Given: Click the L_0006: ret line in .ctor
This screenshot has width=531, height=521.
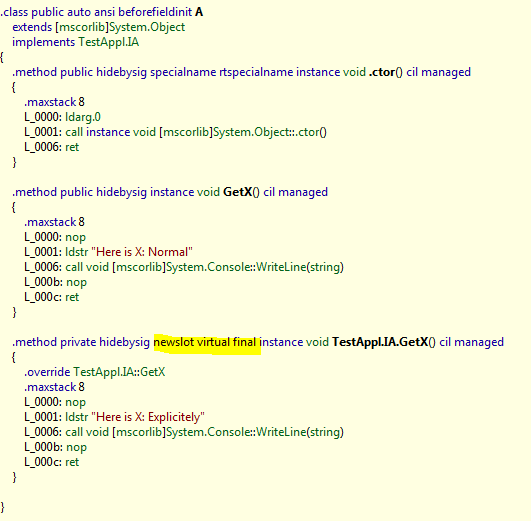Looking at the screenshot, I should click(x=51, y=147).
